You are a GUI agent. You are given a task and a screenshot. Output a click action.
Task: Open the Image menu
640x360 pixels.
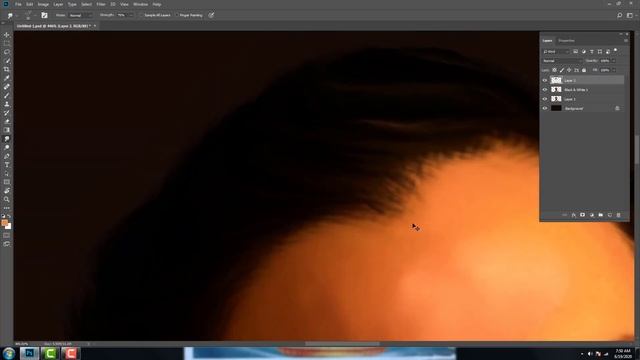pyautogui.click(x=43, y=4)
